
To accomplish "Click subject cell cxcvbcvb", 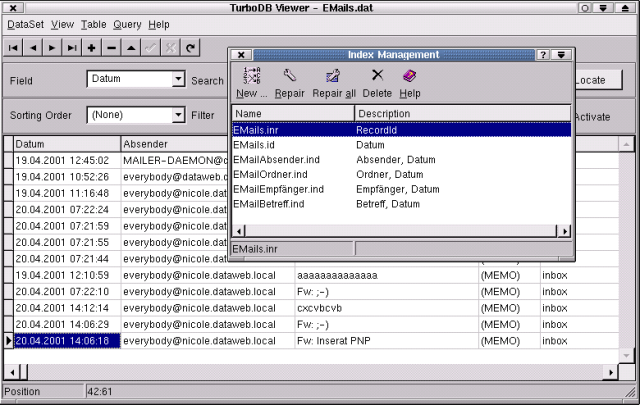I will coord(386,308).
